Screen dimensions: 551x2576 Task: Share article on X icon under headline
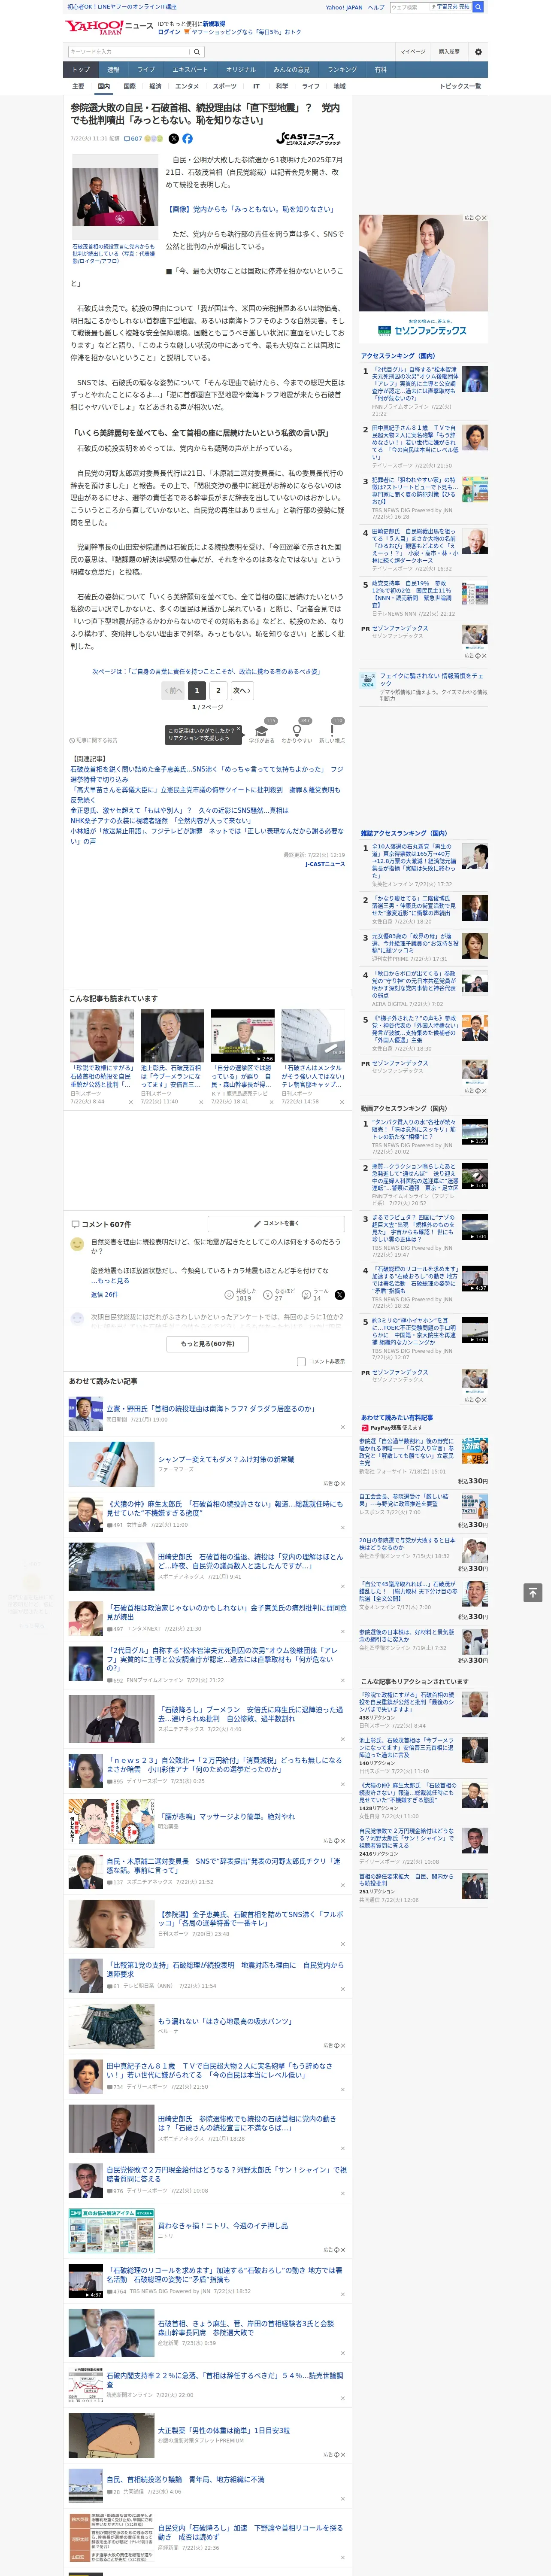pos(174,139)
